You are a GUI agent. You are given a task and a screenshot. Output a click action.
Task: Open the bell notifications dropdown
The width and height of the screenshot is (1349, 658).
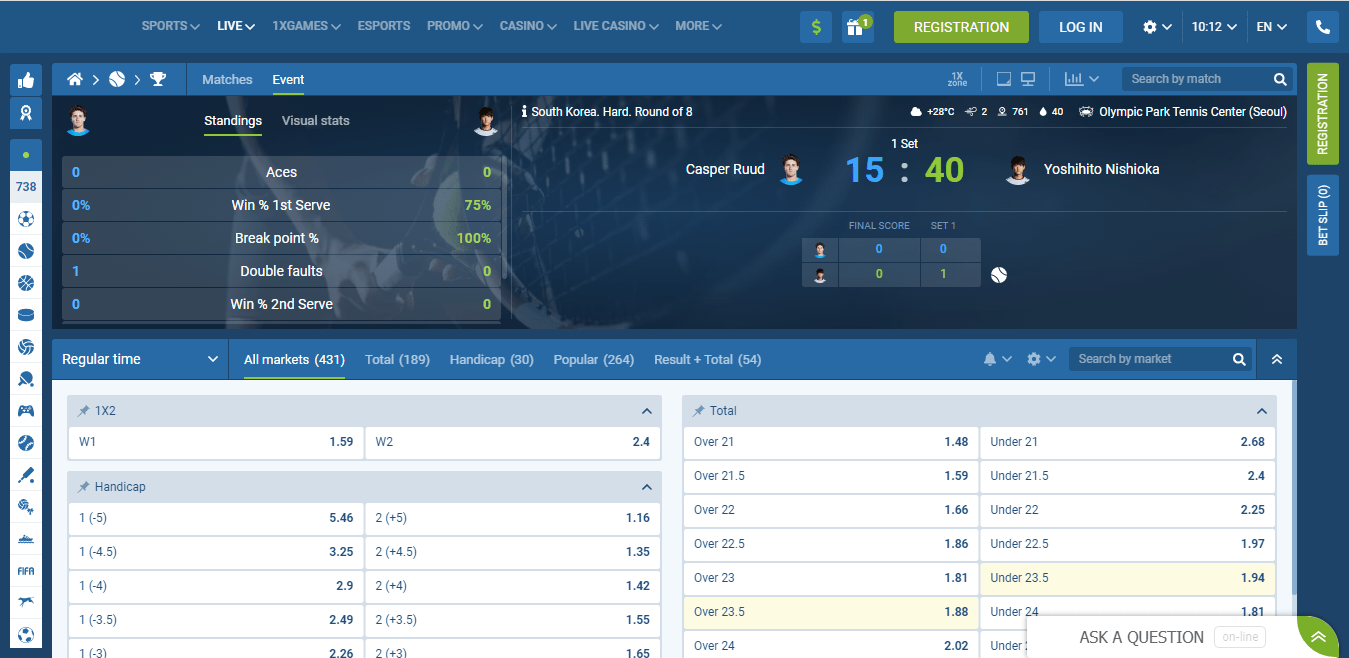(x=998, y=359)
